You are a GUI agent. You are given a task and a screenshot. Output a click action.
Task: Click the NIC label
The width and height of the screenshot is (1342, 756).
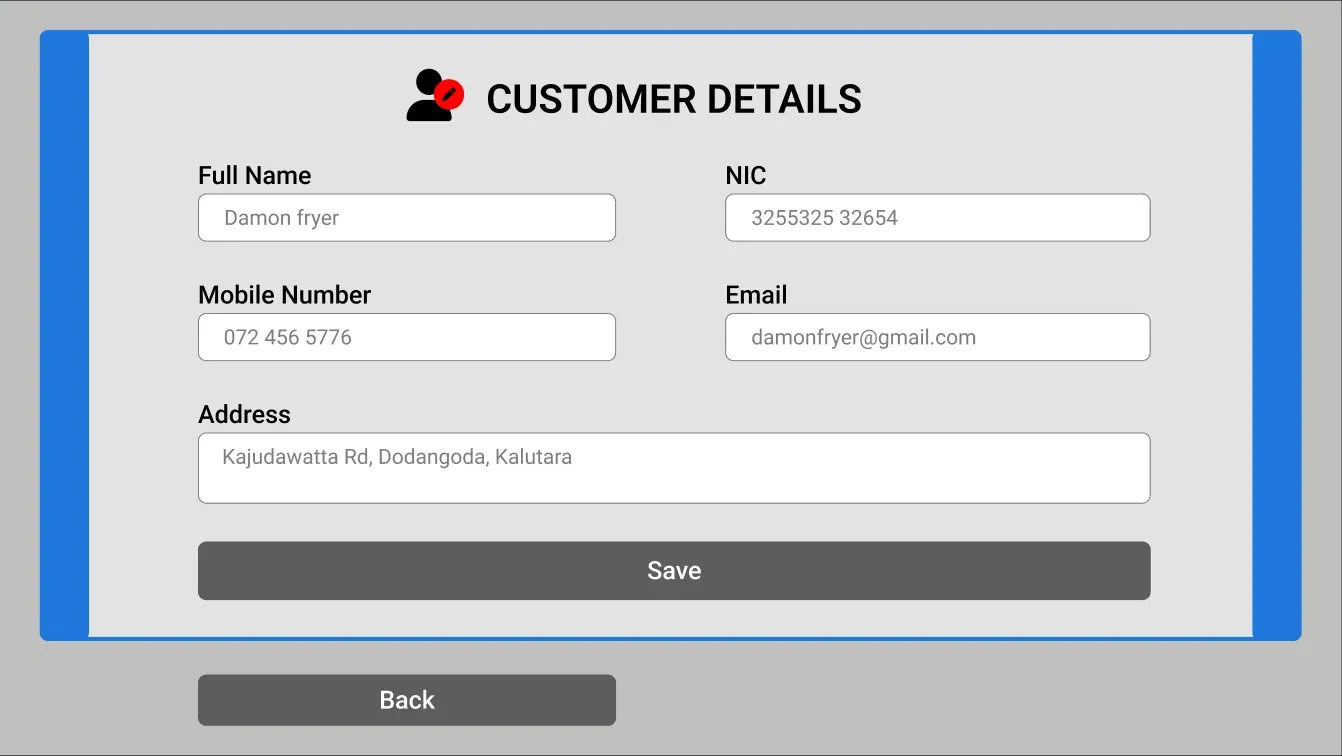pyautogui.click(x=746, y=176)
